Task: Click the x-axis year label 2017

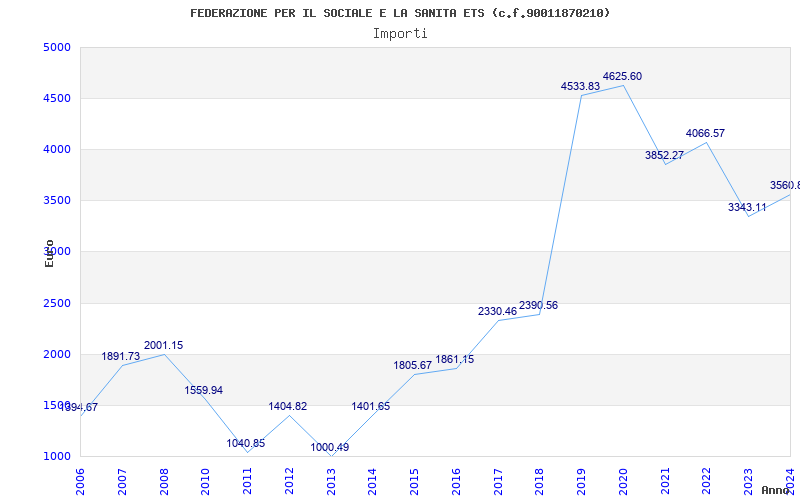Action: 498,482
